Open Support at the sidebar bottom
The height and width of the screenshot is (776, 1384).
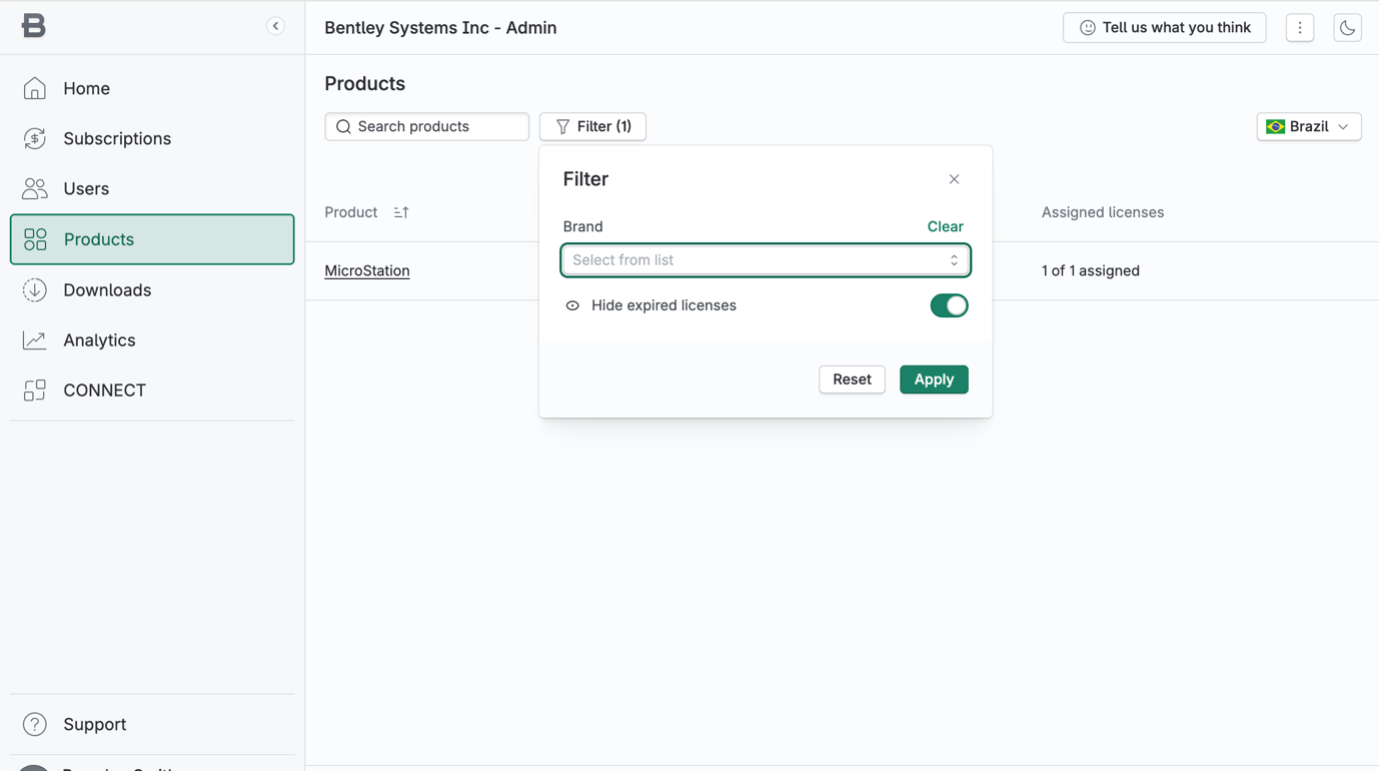(x=153, y=726)
